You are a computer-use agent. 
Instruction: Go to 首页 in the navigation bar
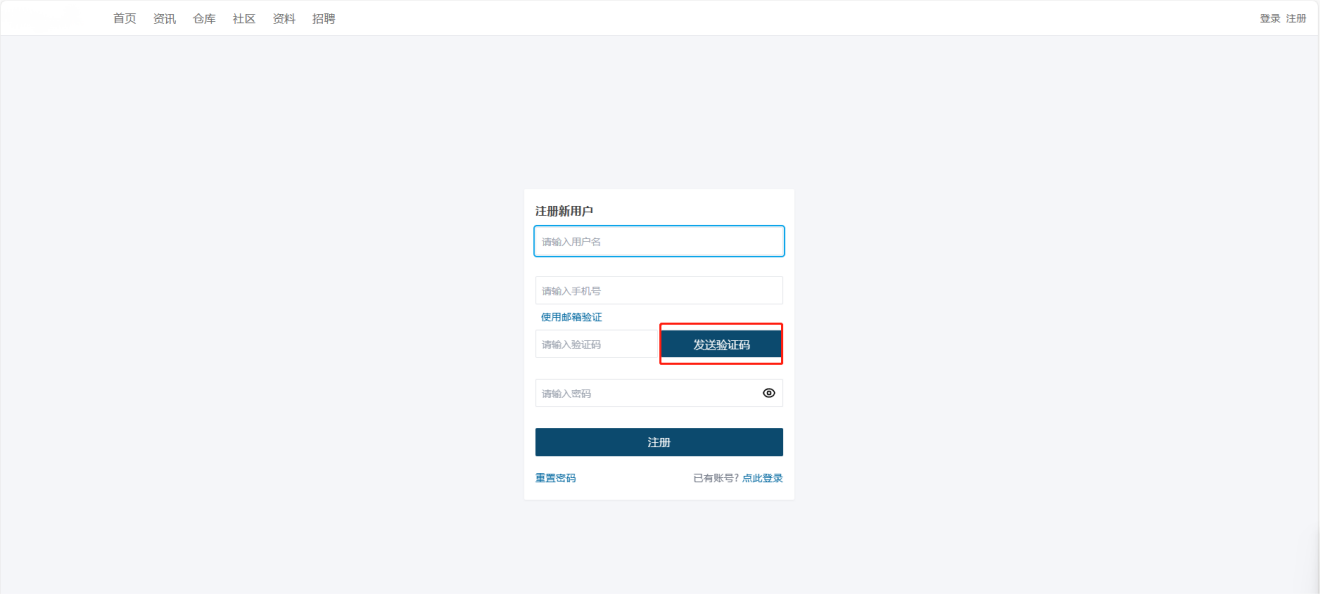pos(124,18)
